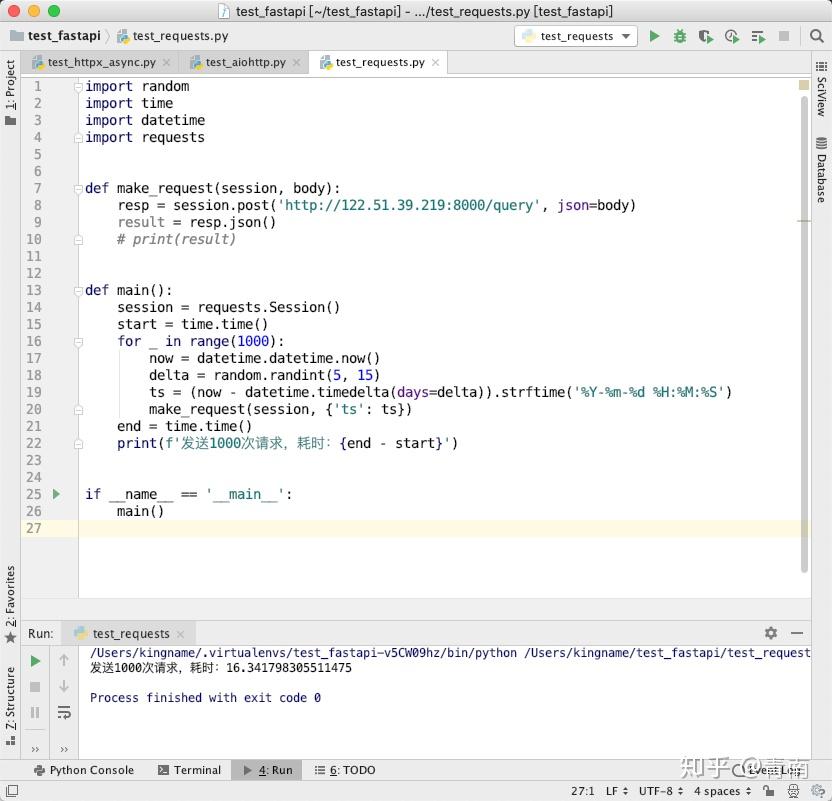
Task: Profile the script with the profiler icon
Action: coord(732,35)
